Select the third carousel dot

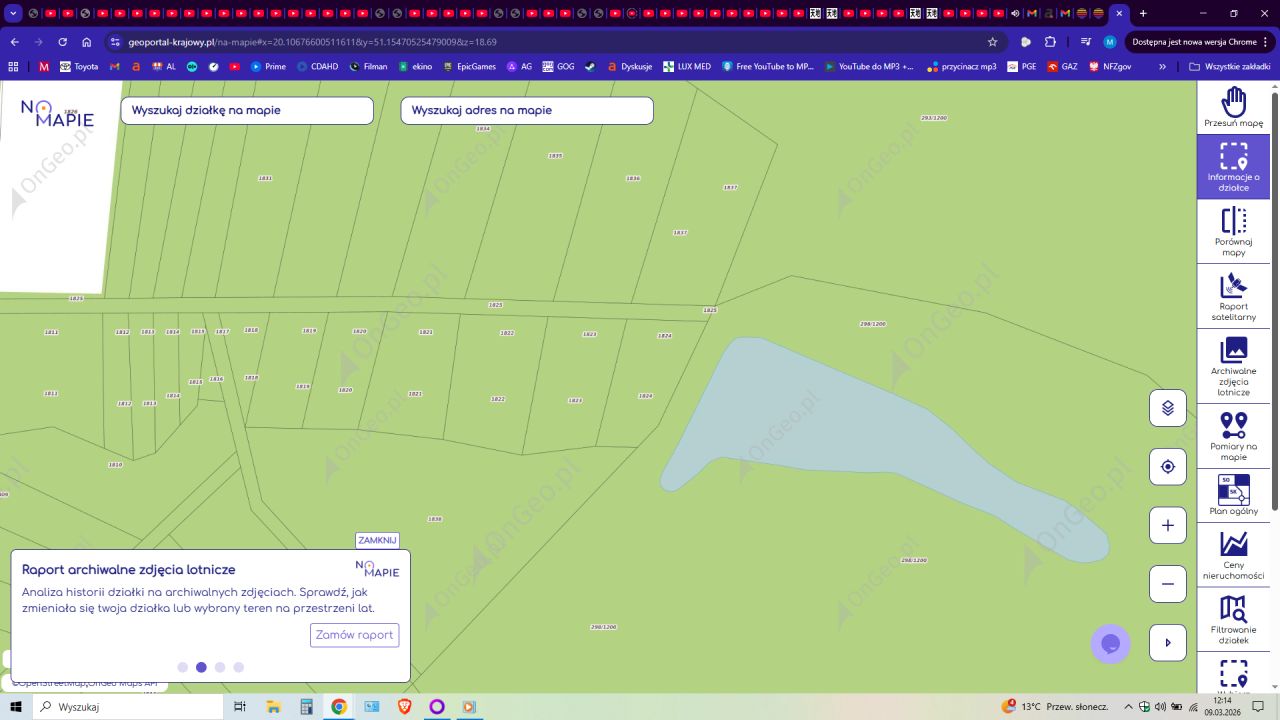pos(220,667)
